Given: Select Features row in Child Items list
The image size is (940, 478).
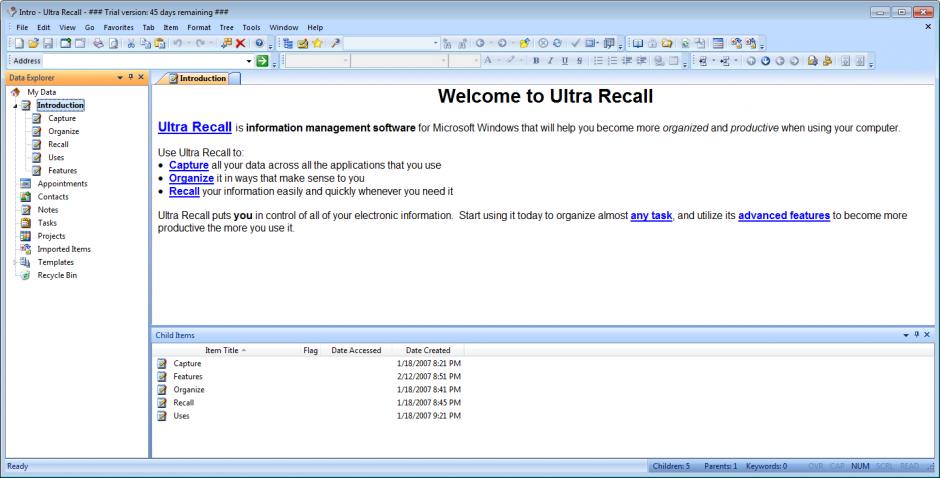Looking at the screenshot, I should coord(309,377).
